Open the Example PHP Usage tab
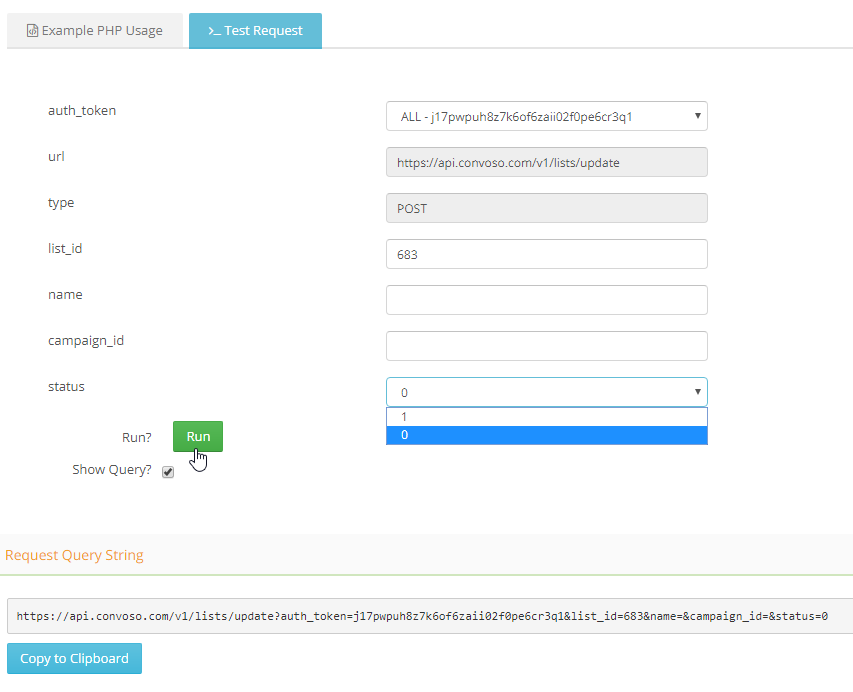 tap(94, 31)
